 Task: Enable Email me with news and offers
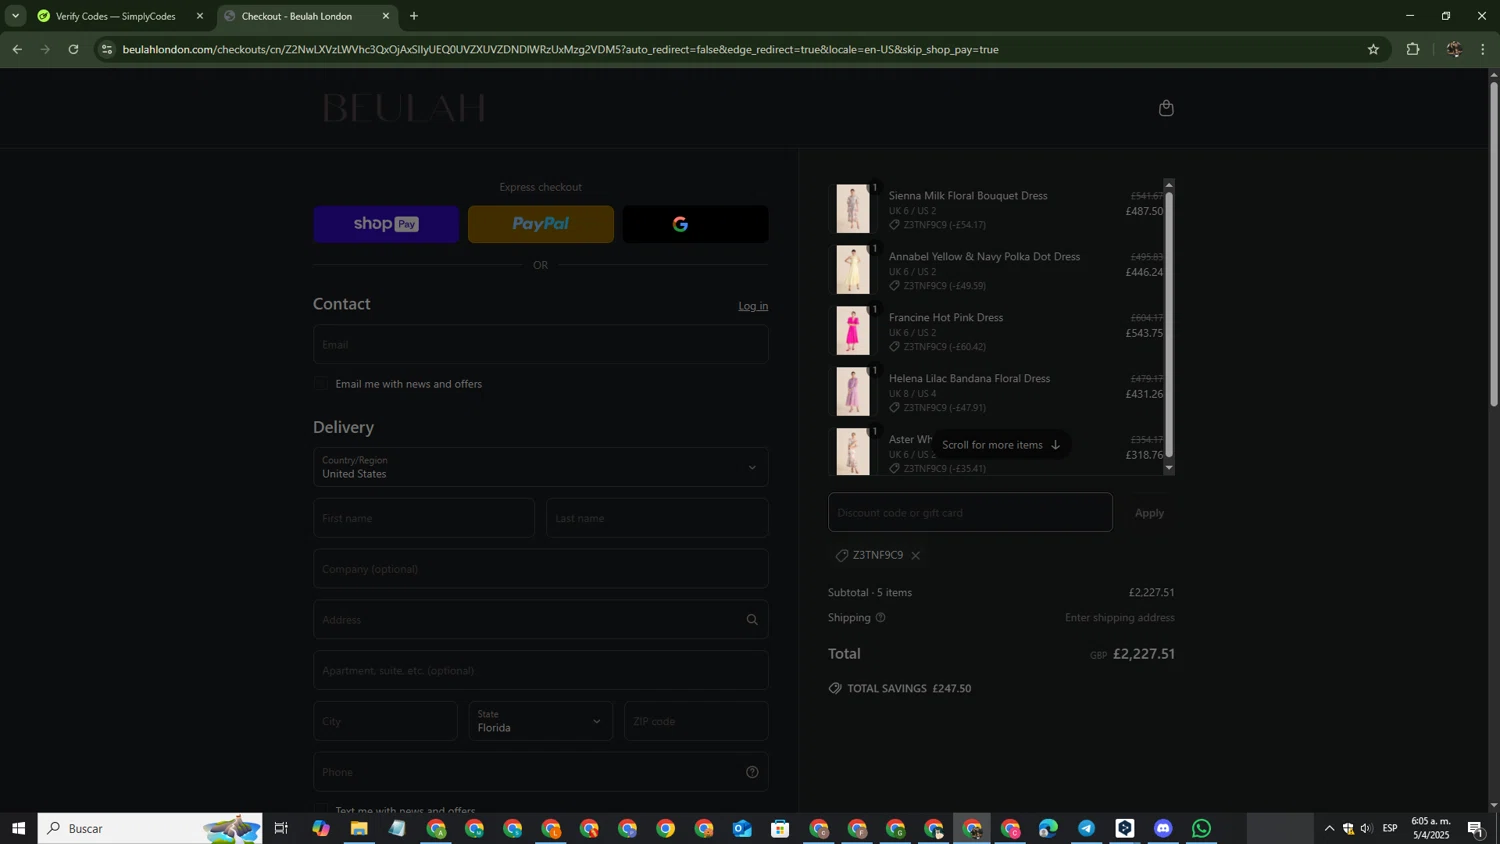321,384
